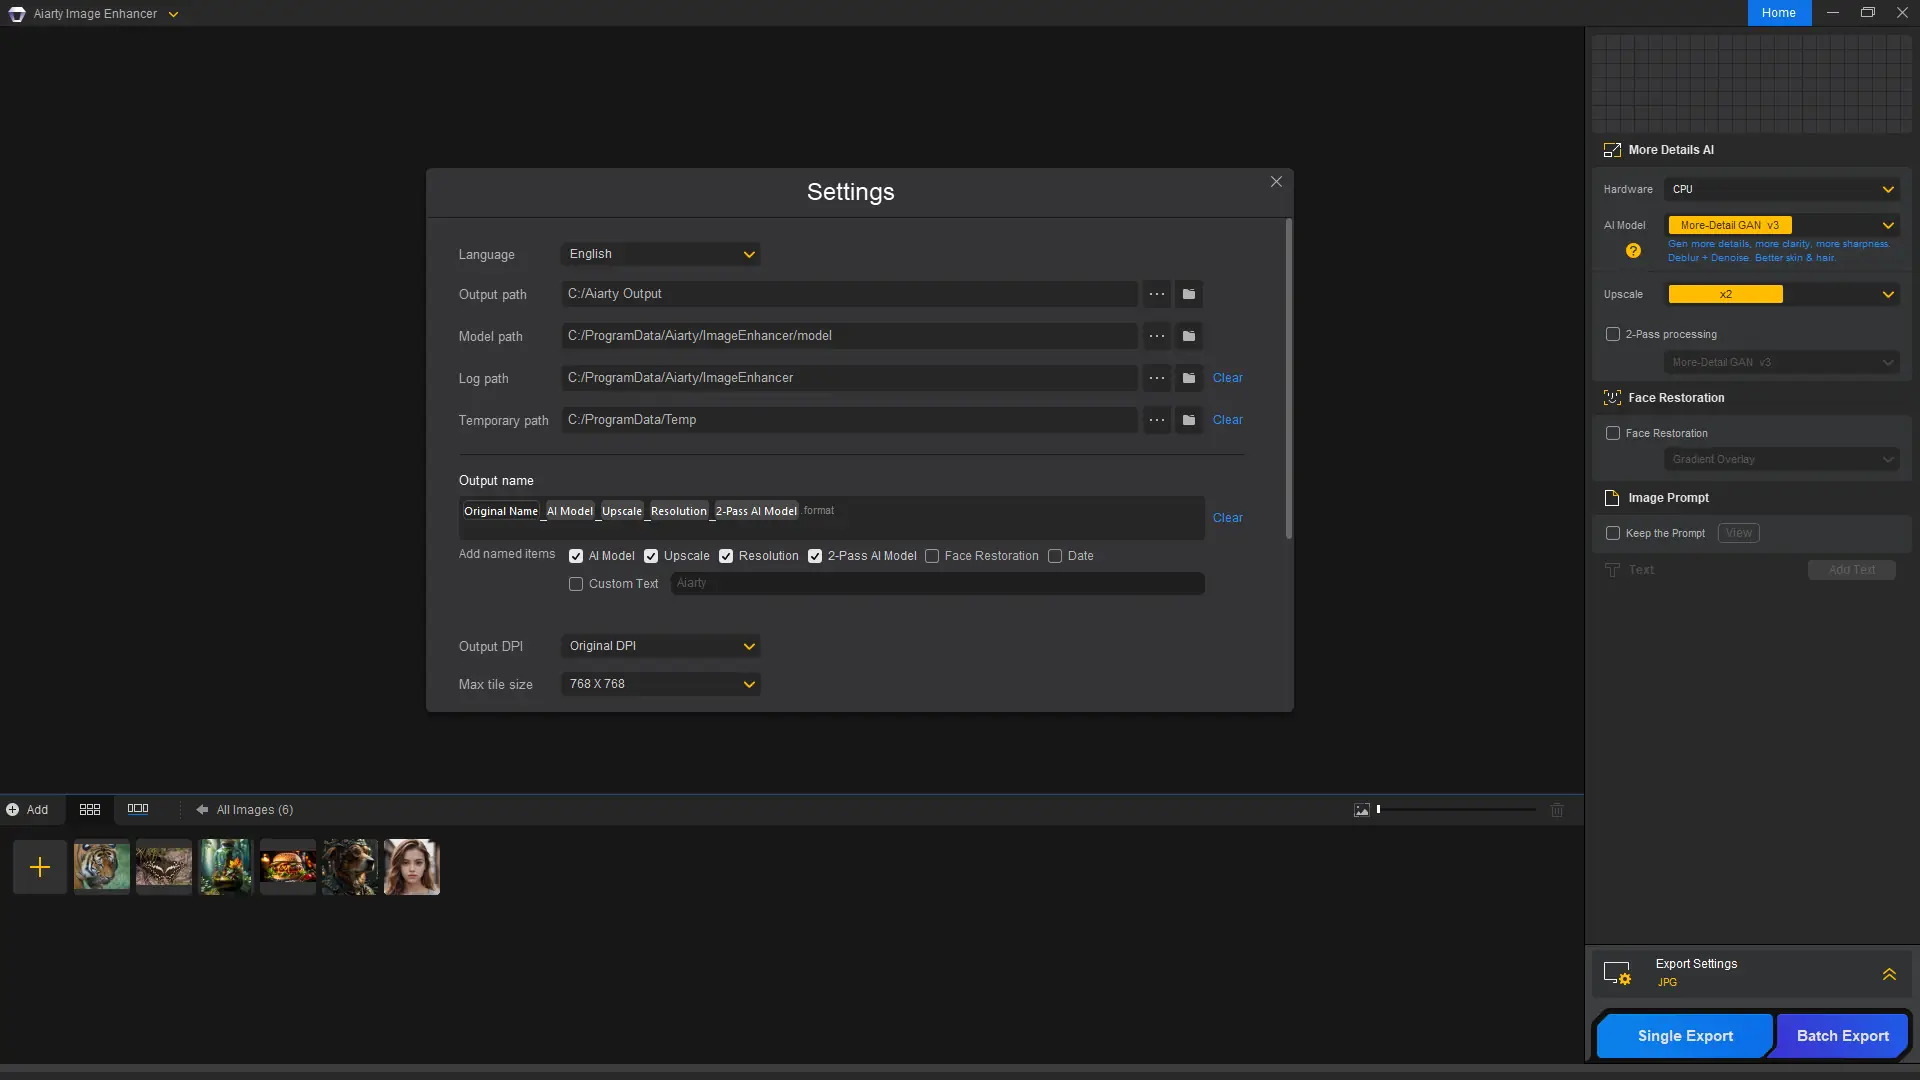Click the Batch Export button
Viewport: 1920px width, 1080px height.
(1842, 1036)
